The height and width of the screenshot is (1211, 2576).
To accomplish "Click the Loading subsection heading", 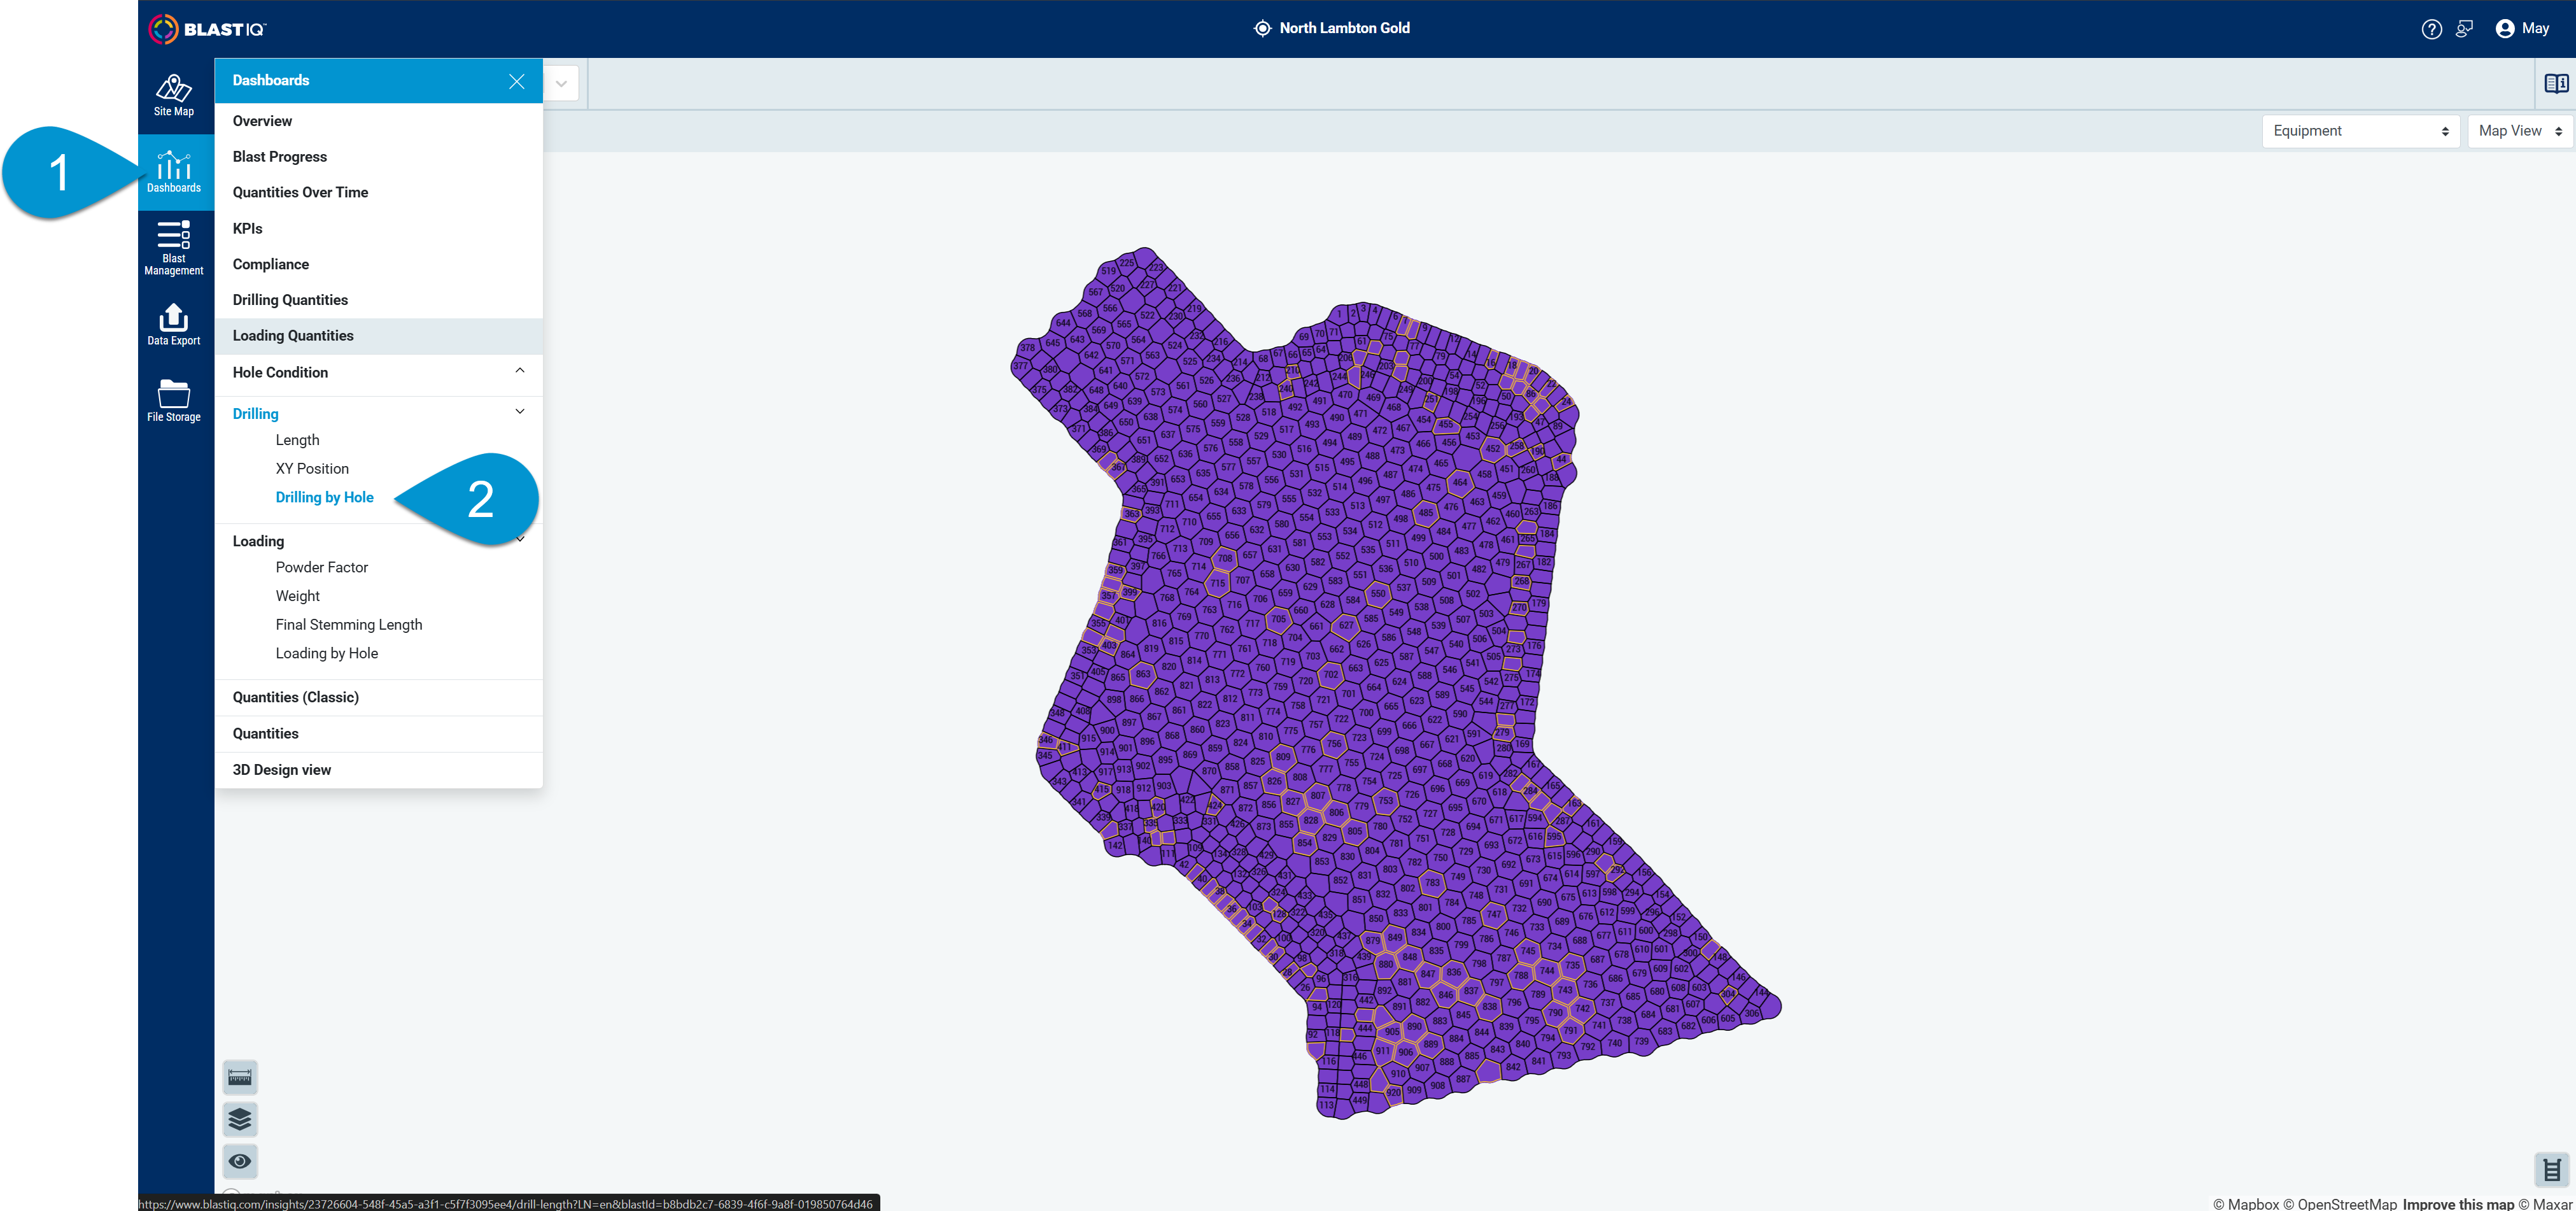I will [258, 541].
